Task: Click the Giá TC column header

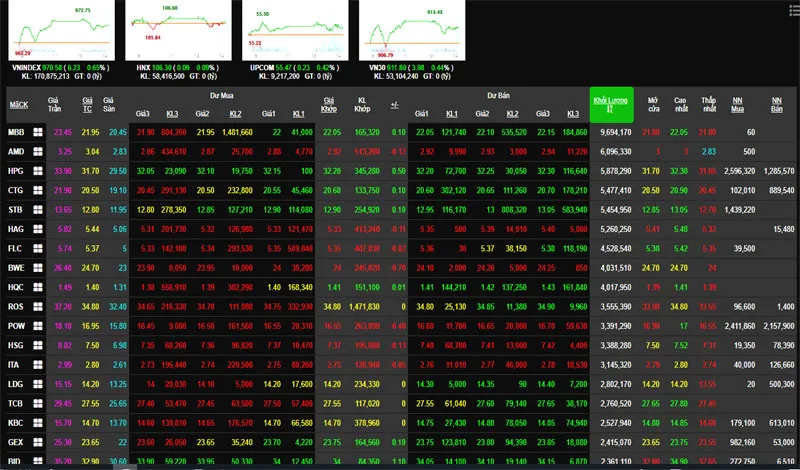Action: click(87, 105)
